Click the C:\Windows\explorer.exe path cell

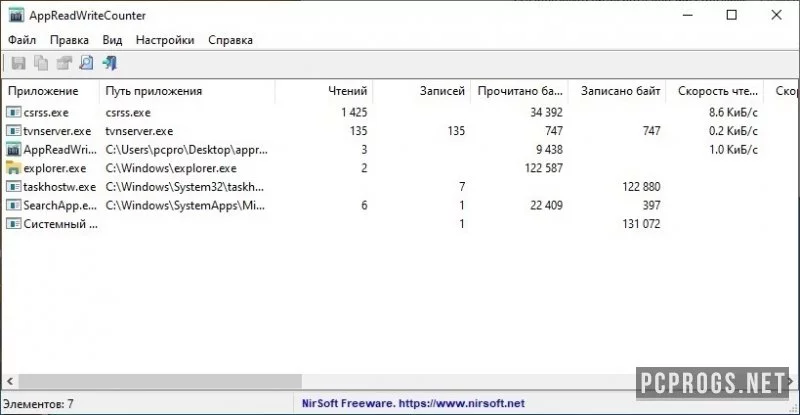[171, 168]
